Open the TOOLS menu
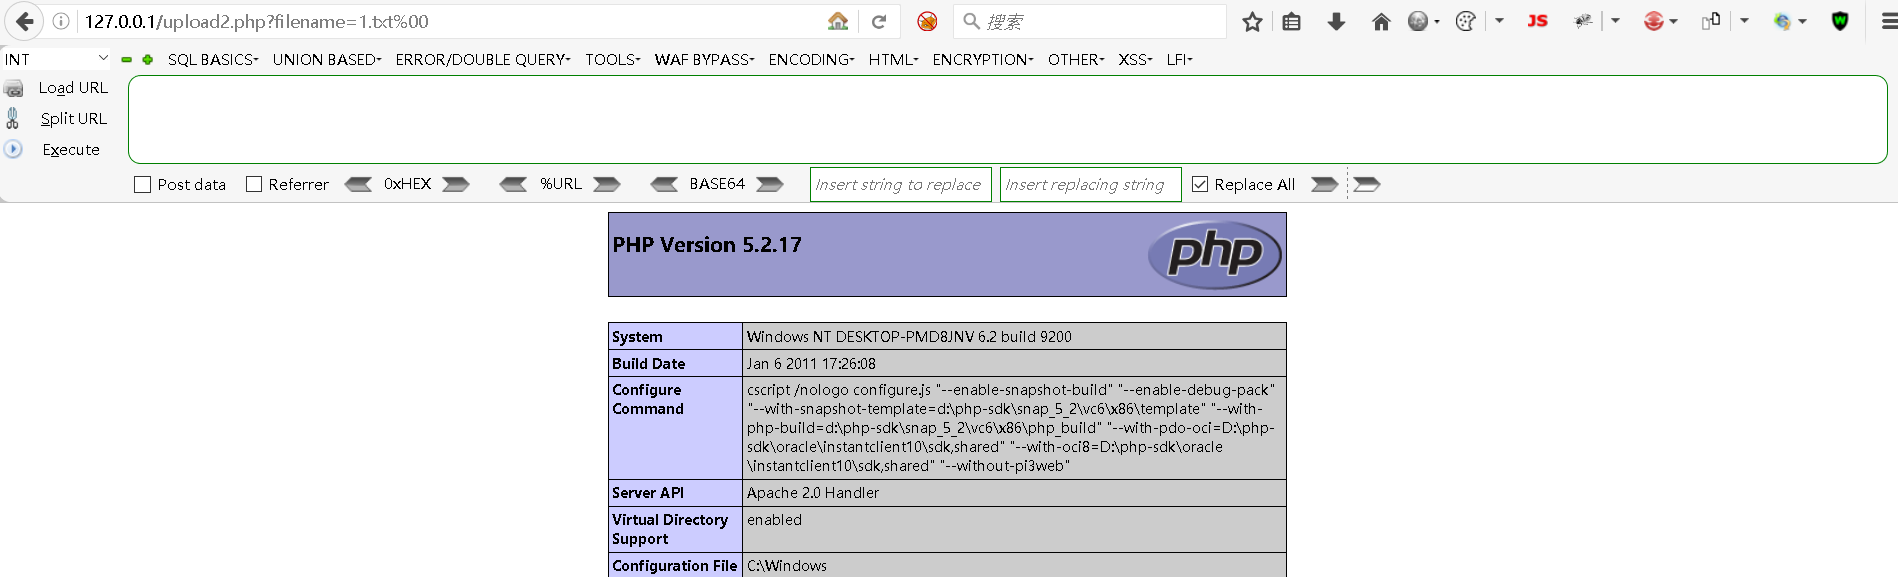The width and height of the screenshot is (1898, 577). tap(613, 60)
